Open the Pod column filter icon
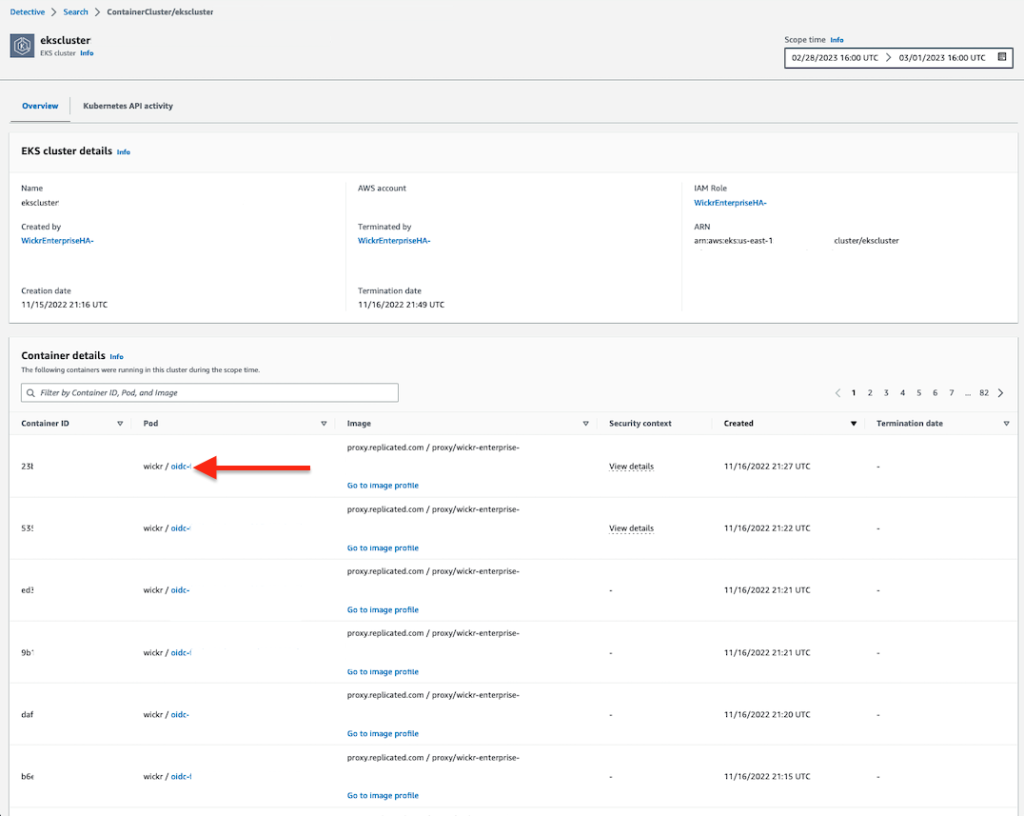The width and height of the screenshot is (1024, 816). (x=324, y=423)
